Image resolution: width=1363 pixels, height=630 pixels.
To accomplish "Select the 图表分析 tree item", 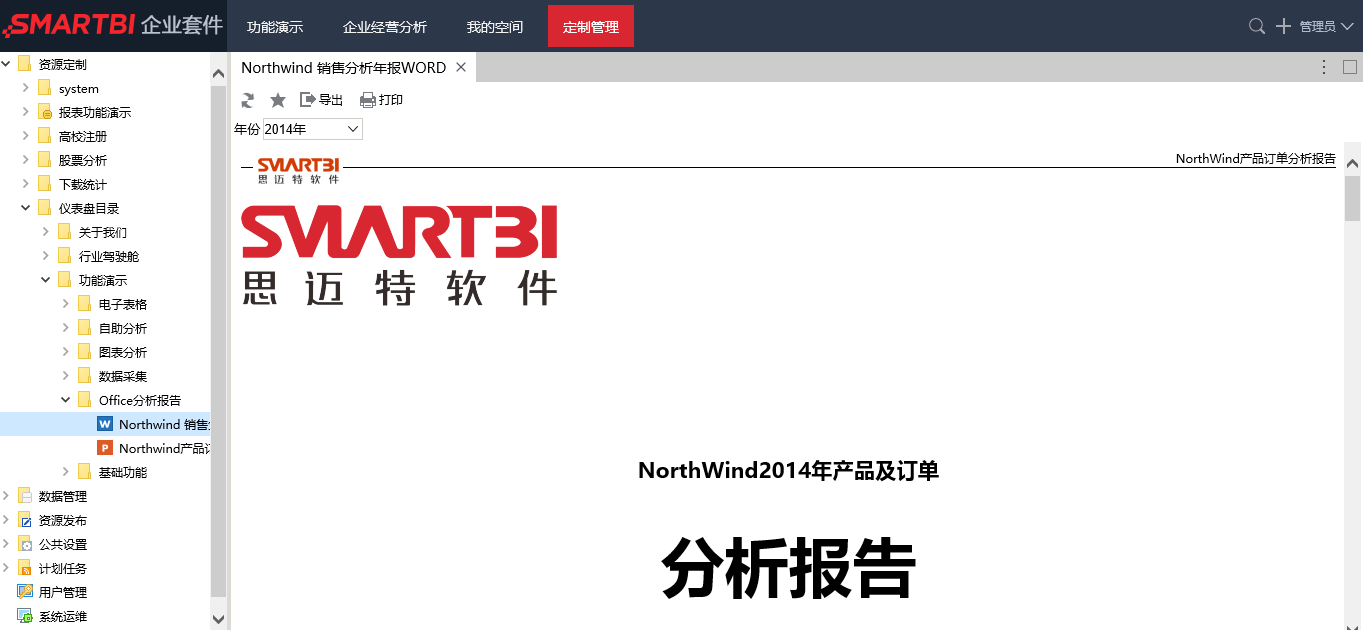I will [x=123, y=352].
